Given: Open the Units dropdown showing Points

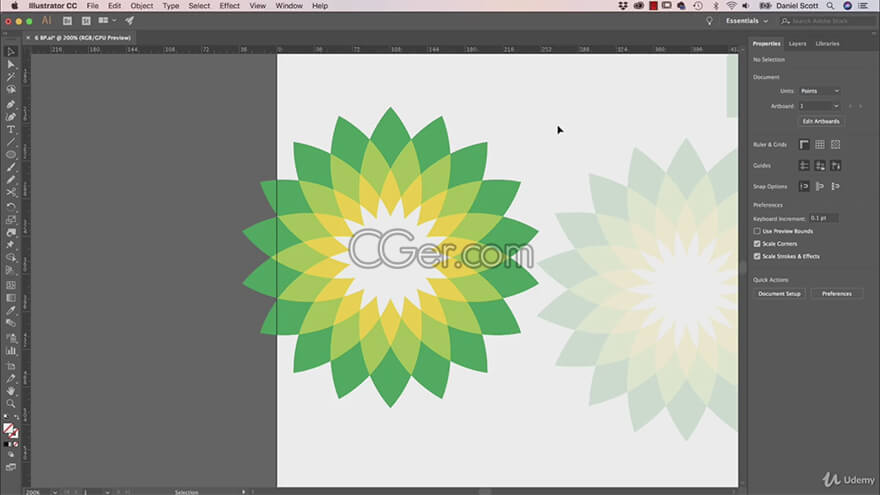Looking at the screenshot, I should [819, 91].
